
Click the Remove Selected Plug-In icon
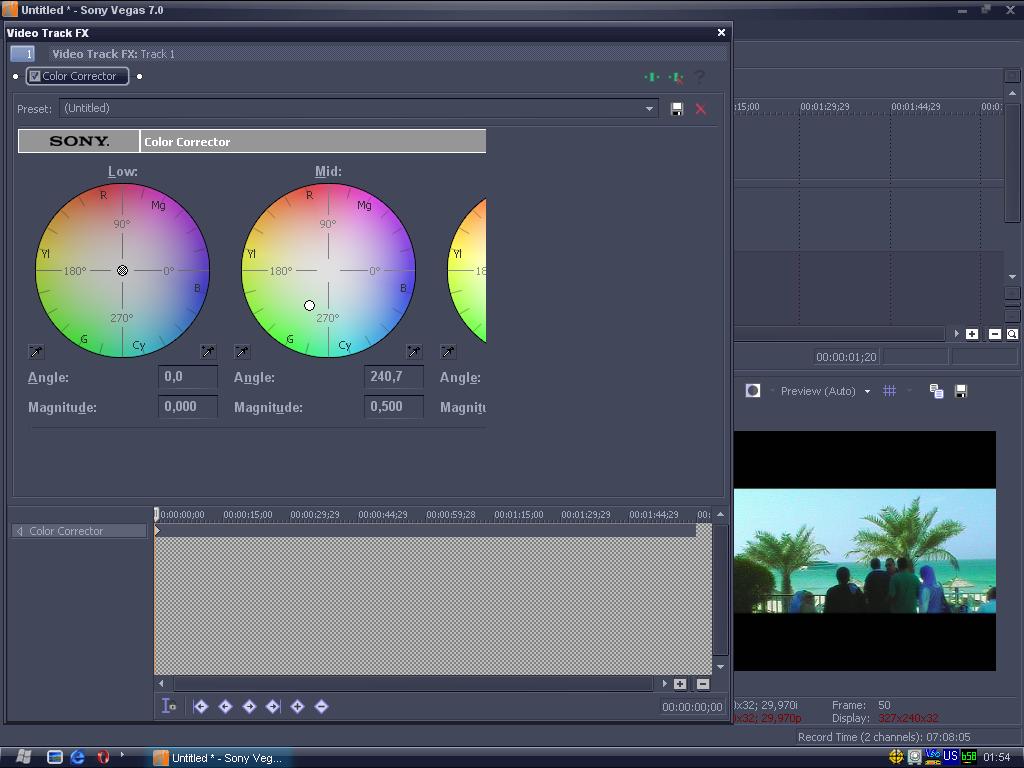coord(676,78)
